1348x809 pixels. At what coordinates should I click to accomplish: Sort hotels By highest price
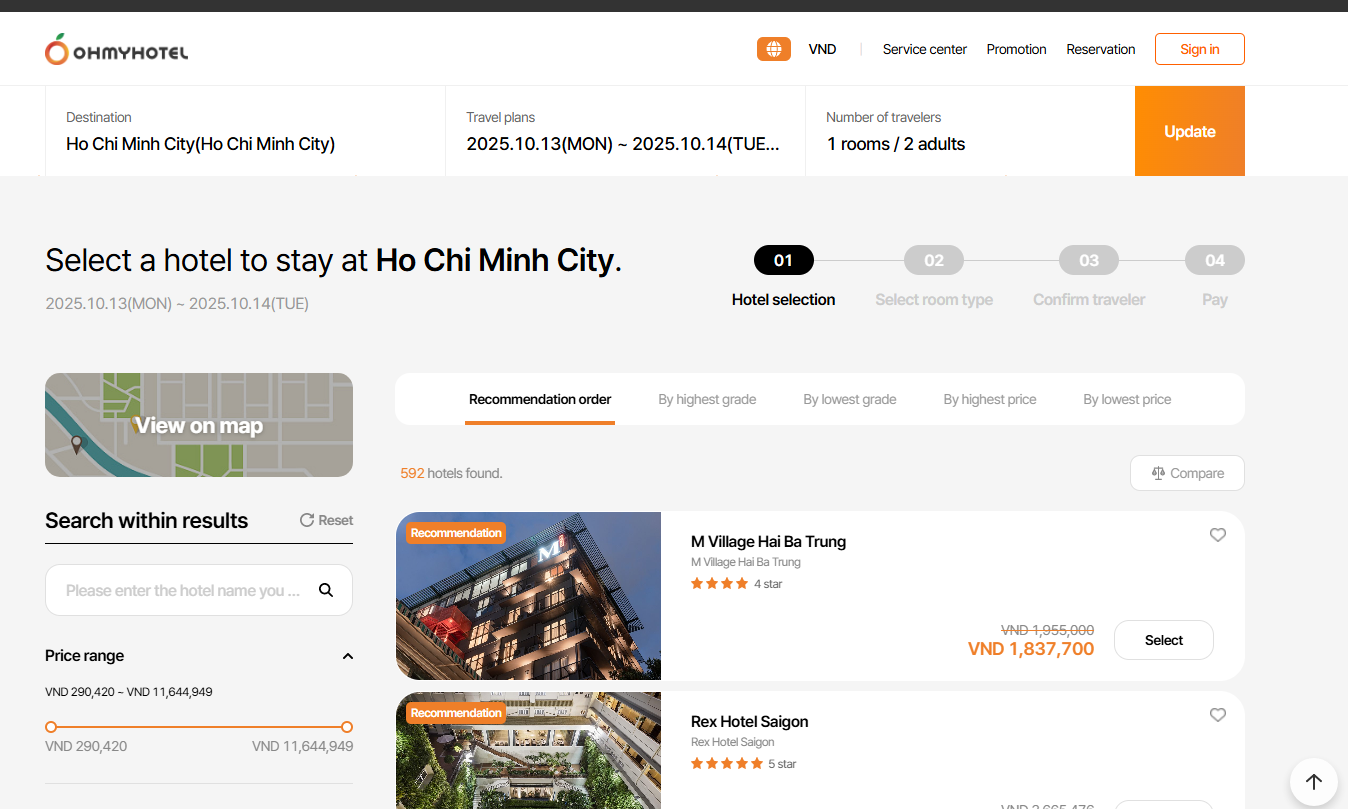tap(990, 399)
